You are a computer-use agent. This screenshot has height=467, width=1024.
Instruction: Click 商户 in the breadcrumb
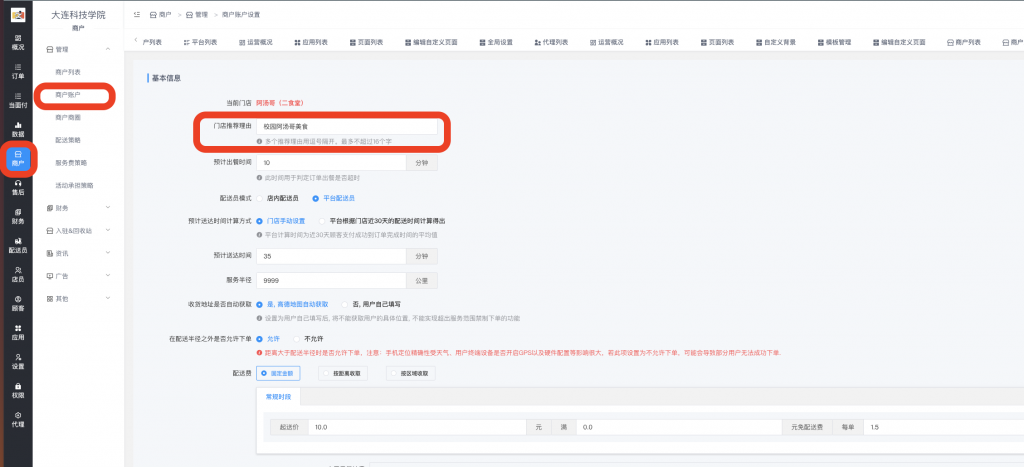click(x=160, y=14)
